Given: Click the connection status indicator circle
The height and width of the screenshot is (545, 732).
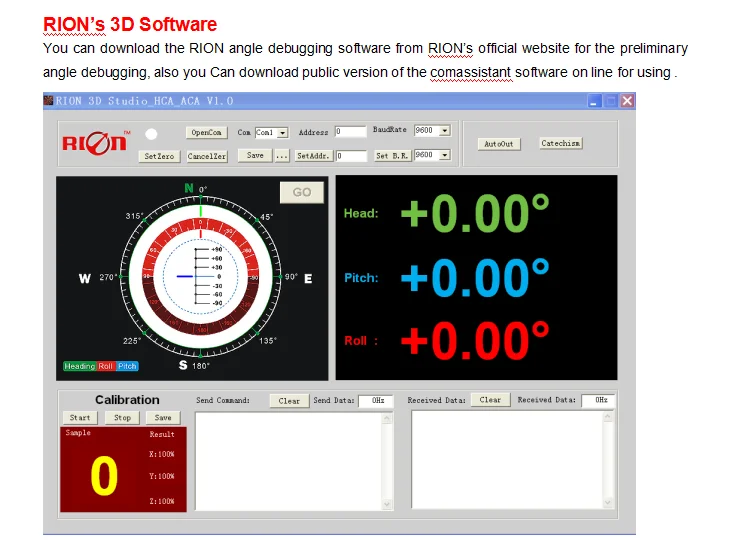Looking at the screenshot, I should click(x=151, y=134).
